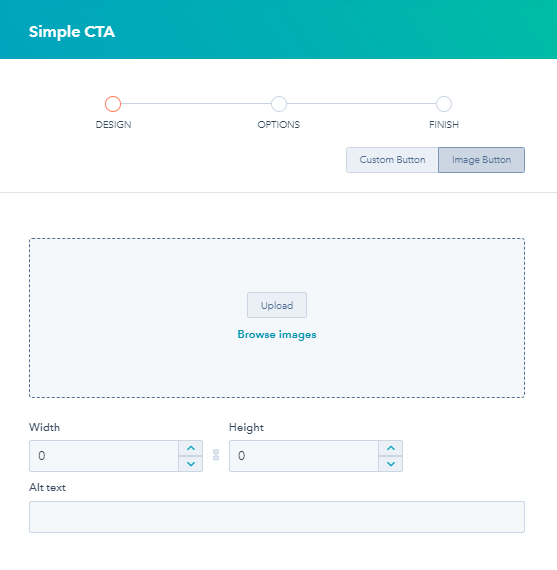Screen dimensions: 557x570
Task: Click the Height increase arrow
Action: click(x=390, y=448)
